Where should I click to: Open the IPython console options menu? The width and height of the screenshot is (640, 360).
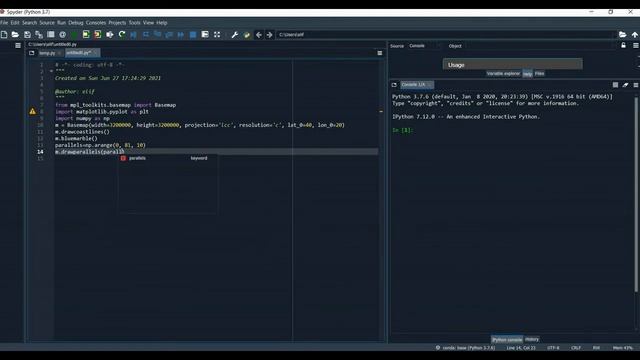pyautogui.click(x=636, y=85)
